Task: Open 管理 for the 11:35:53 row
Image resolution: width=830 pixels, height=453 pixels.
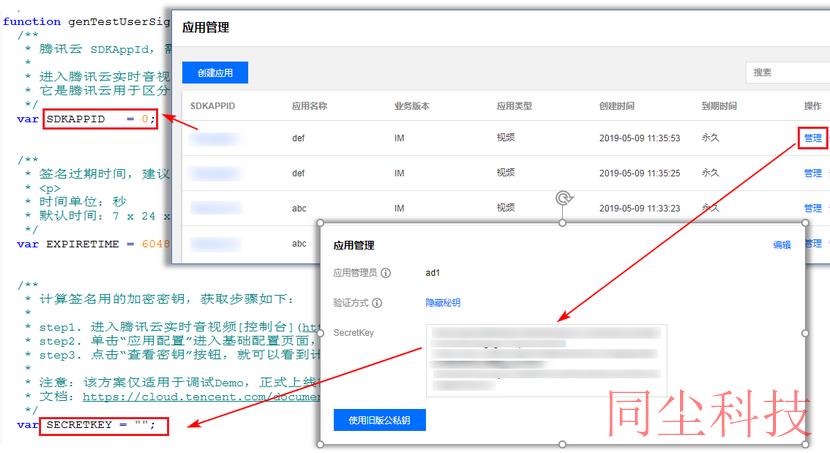Action: tap(813, 138)
